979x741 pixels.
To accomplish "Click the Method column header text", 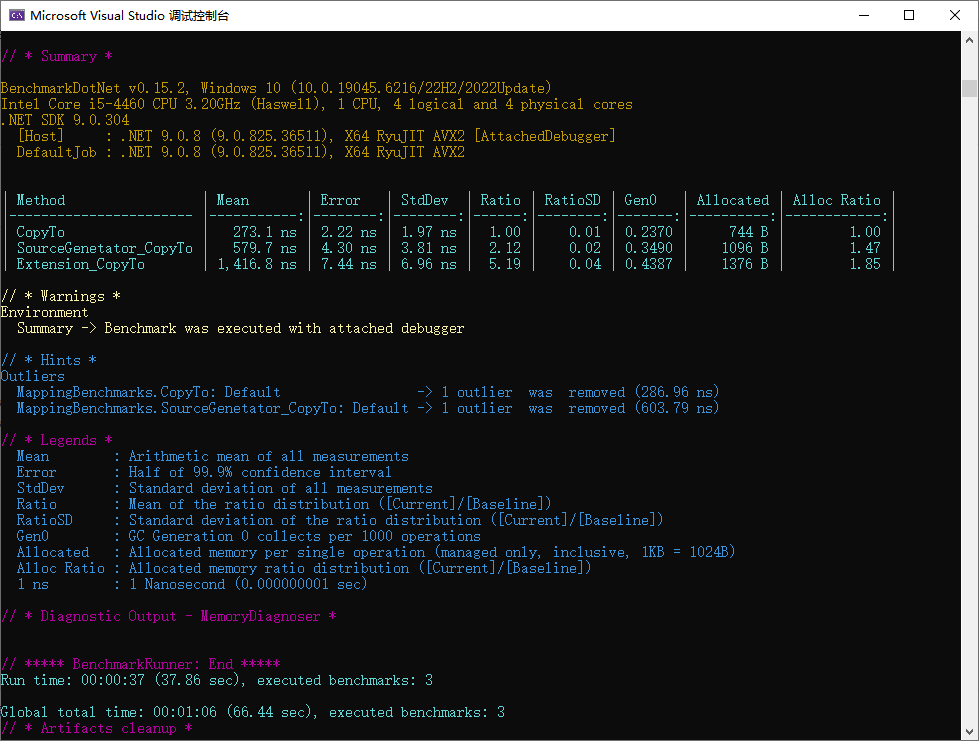I will click(40, 200).
